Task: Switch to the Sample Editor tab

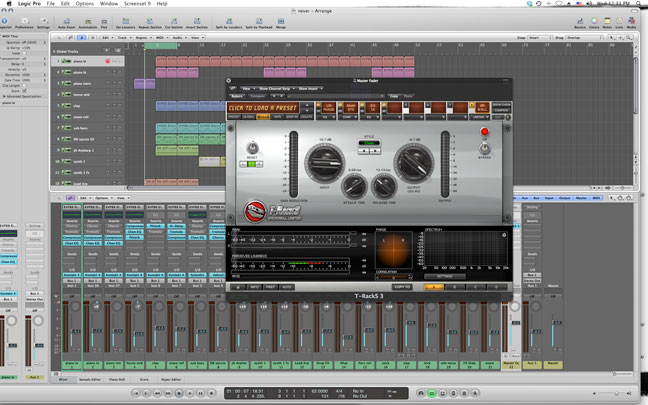Action: tap(90, 379)
